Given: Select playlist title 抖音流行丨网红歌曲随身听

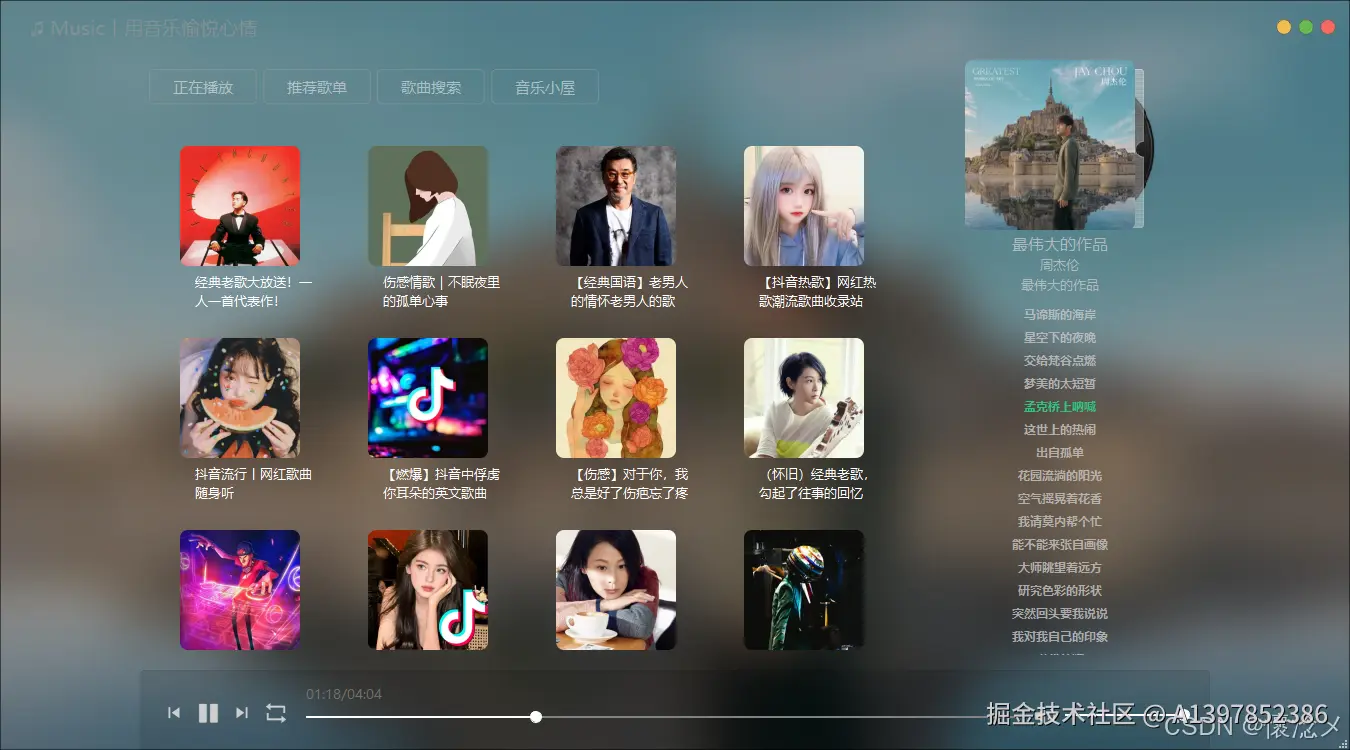Looking at the screenshot, I should pos(254,483).
